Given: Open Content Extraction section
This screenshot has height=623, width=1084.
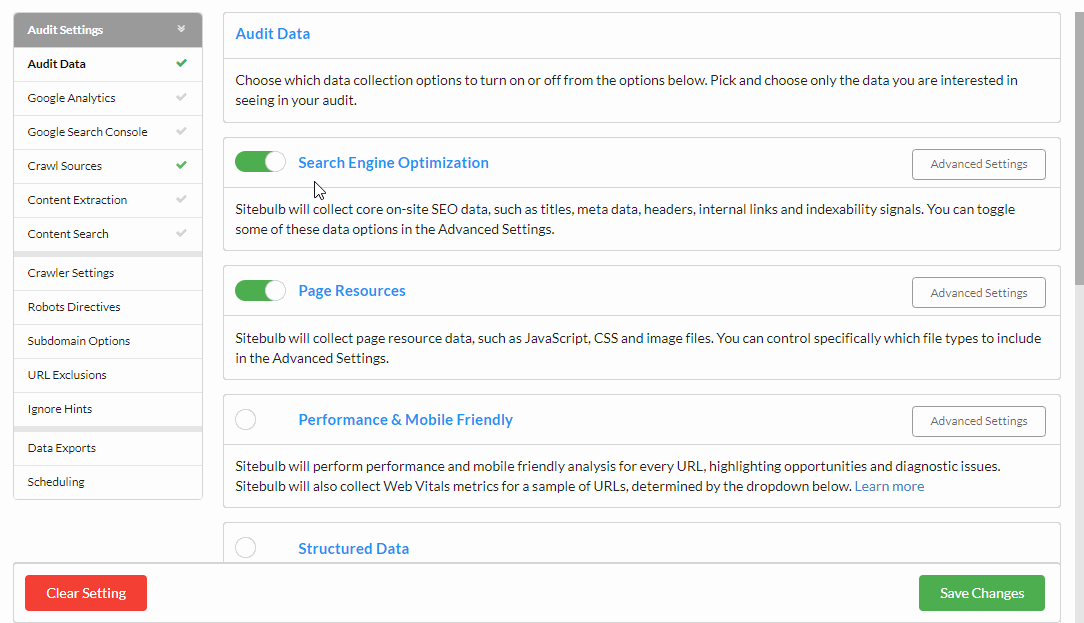Looking at the screenshot, I should [x=108, y=200].
